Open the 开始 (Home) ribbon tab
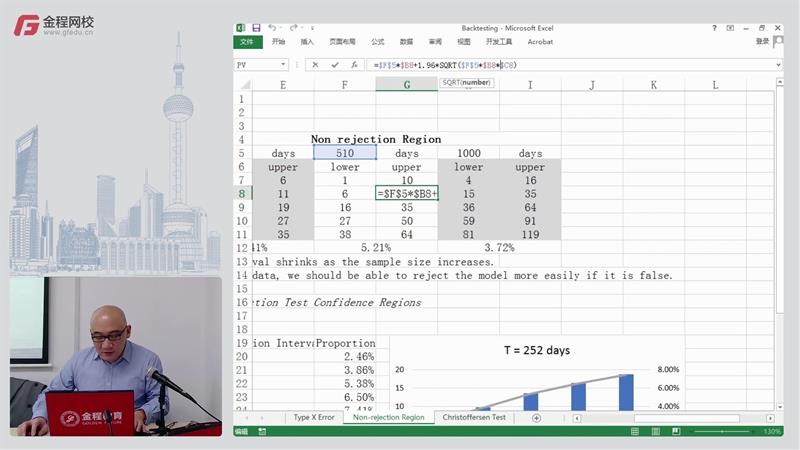This screenshot has height=450, width=800. click(x=279, y=42)
